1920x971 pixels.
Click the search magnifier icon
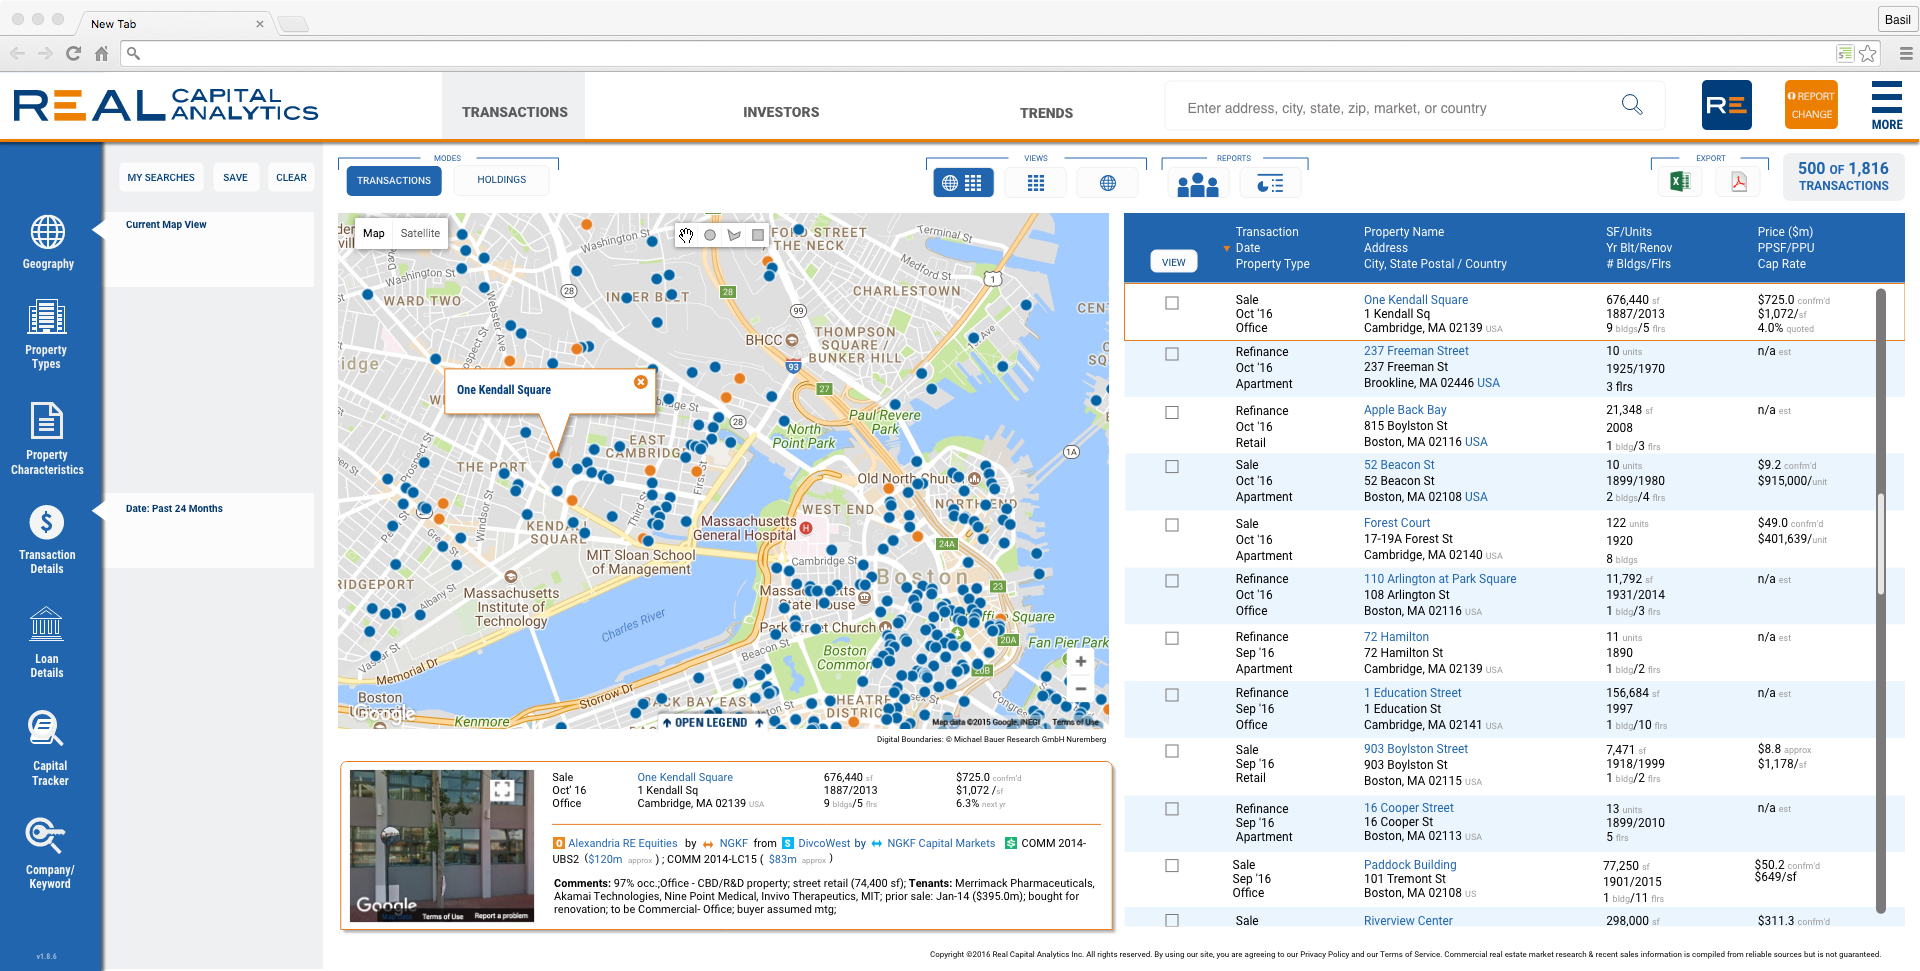coord(1631,105)
